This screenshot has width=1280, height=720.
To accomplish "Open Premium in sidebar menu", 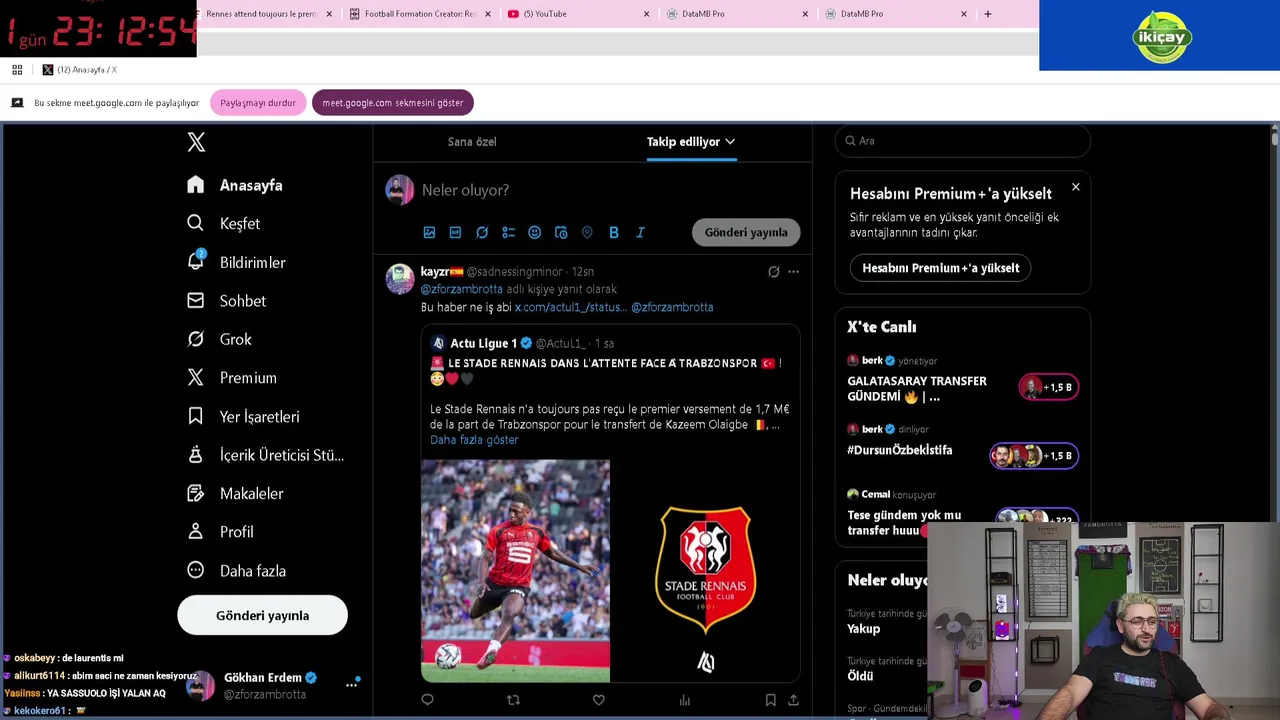I will (232, 378).
